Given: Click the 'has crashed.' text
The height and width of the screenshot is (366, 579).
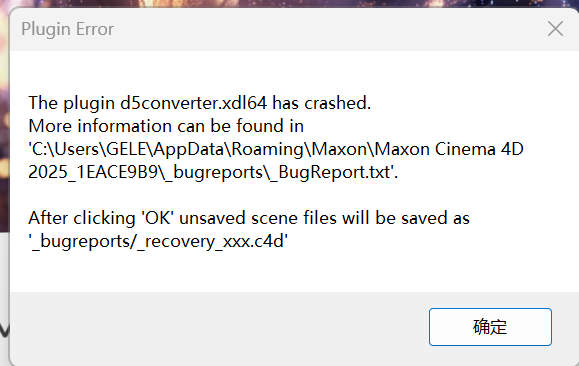Looking at the screenshot, I should pyautogui.click(x=321, y=103).
